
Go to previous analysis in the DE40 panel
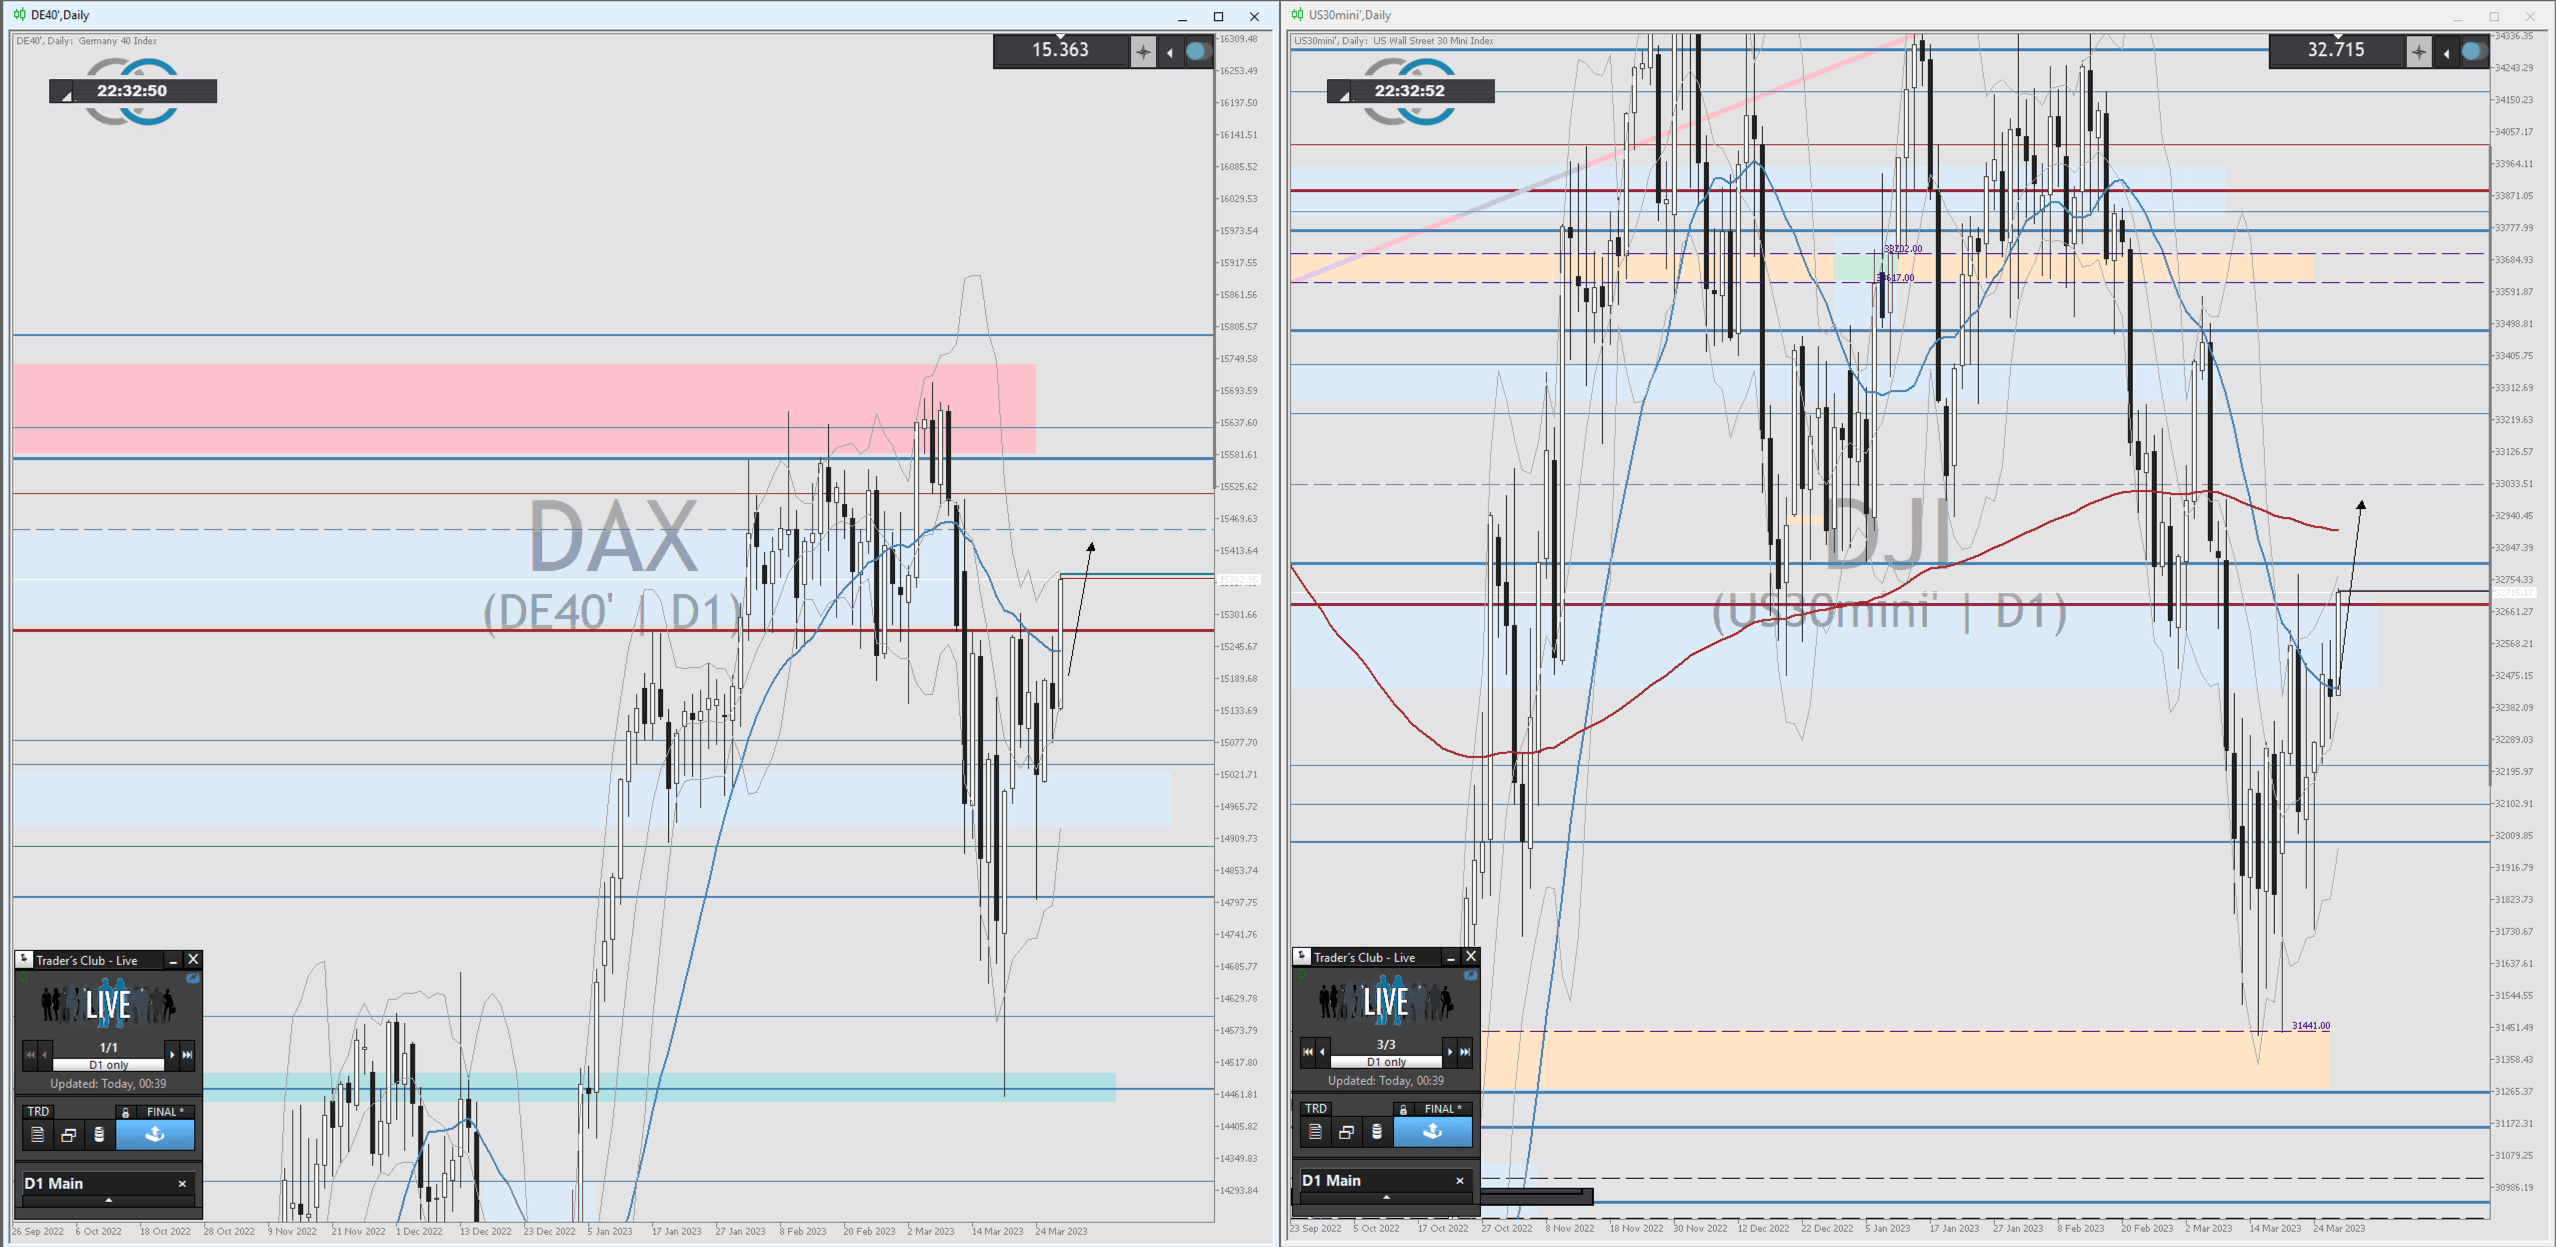(44, 1054)
